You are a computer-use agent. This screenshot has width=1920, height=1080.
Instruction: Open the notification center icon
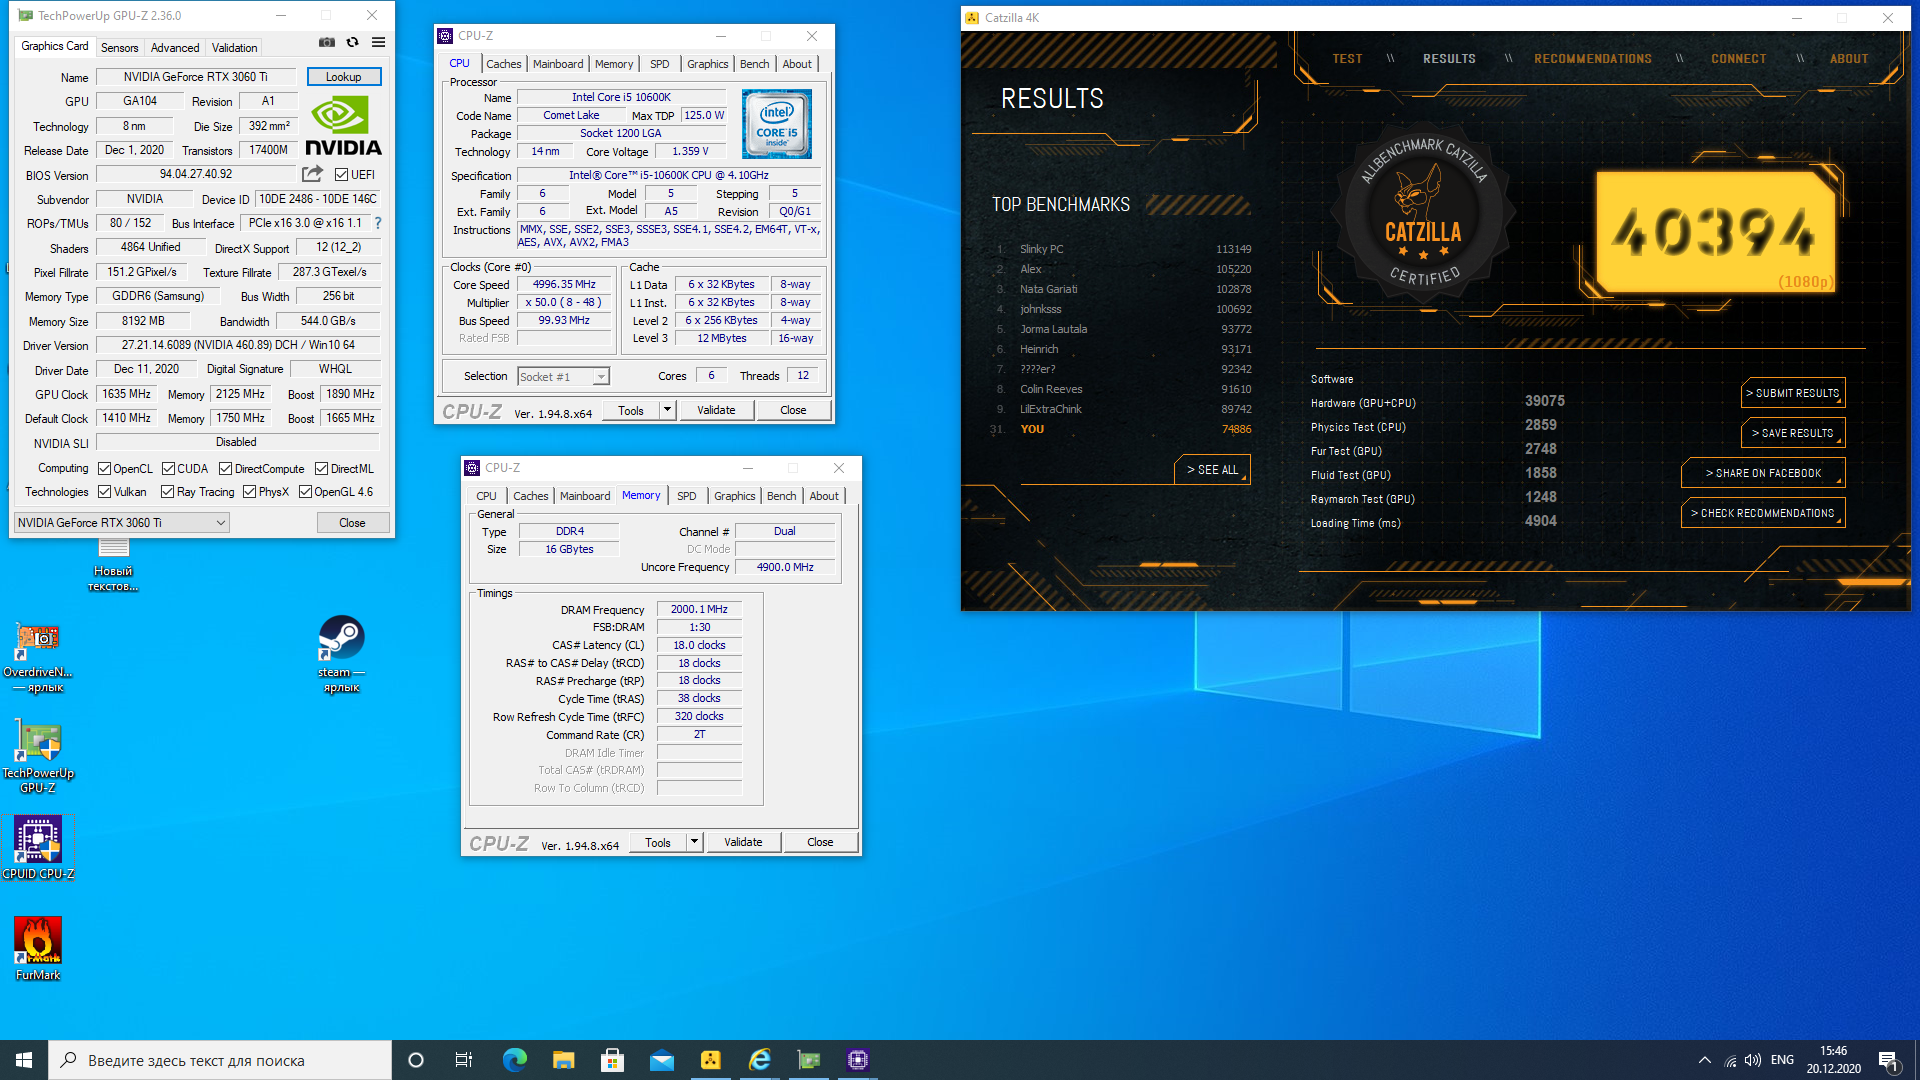1888,1060
